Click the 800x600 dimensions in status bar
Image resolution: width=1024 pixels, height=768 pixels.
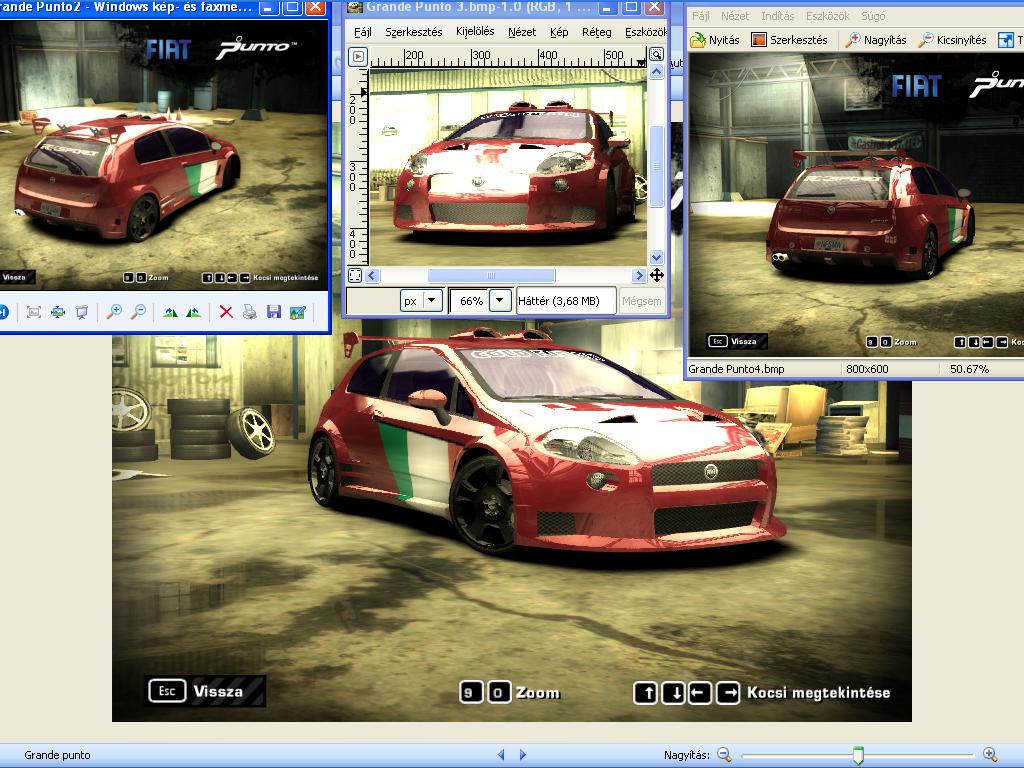pos(867,369)
